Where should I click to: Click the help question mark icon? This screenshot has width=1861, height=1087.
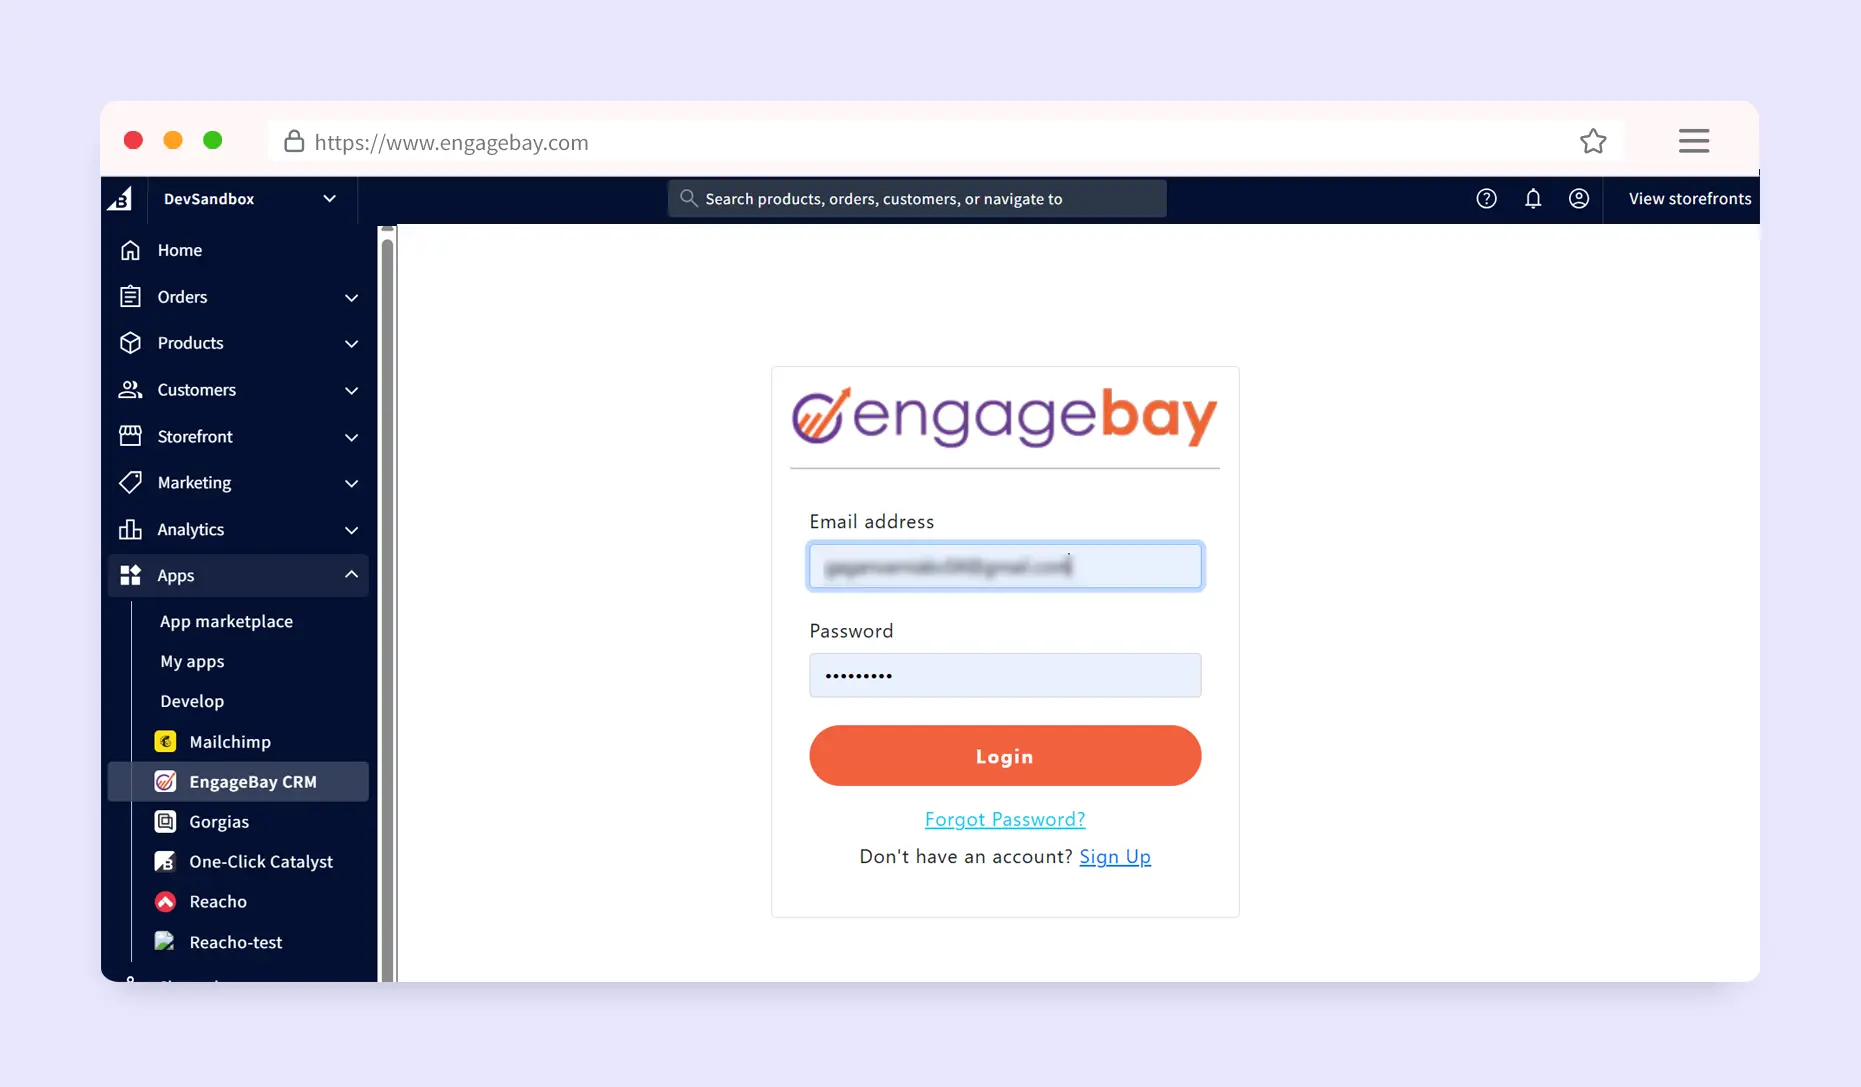1486,199
